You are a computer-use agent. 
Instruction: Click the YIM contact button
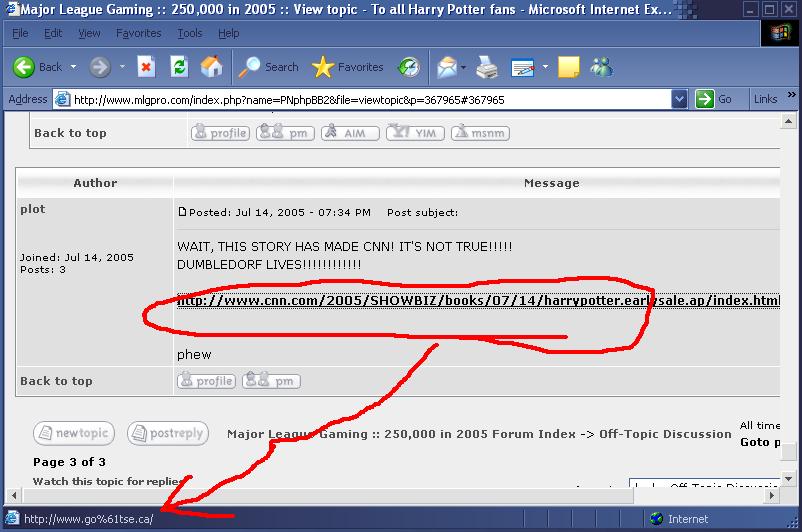pyautogui.click(x=415, y=133)
